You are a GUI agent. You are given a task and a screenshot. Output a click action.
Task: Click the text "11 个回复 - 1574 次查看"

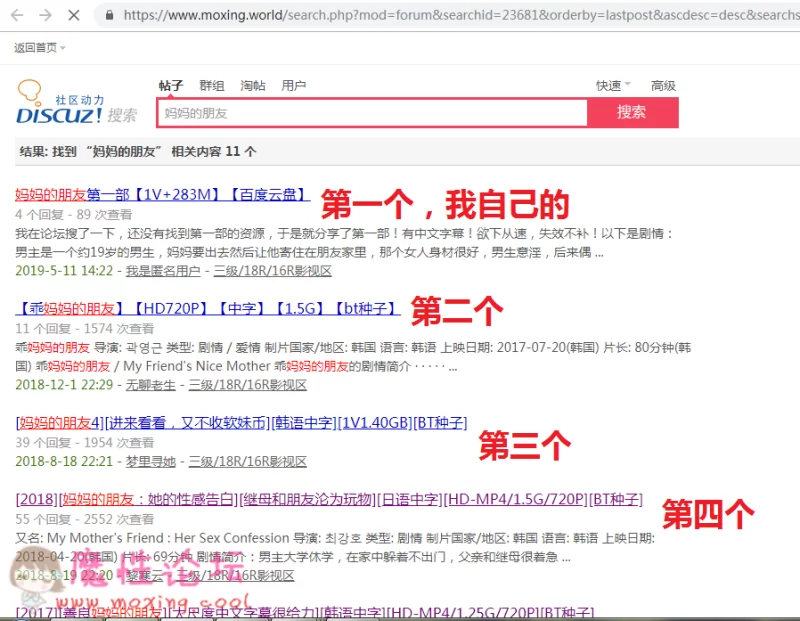85,329
